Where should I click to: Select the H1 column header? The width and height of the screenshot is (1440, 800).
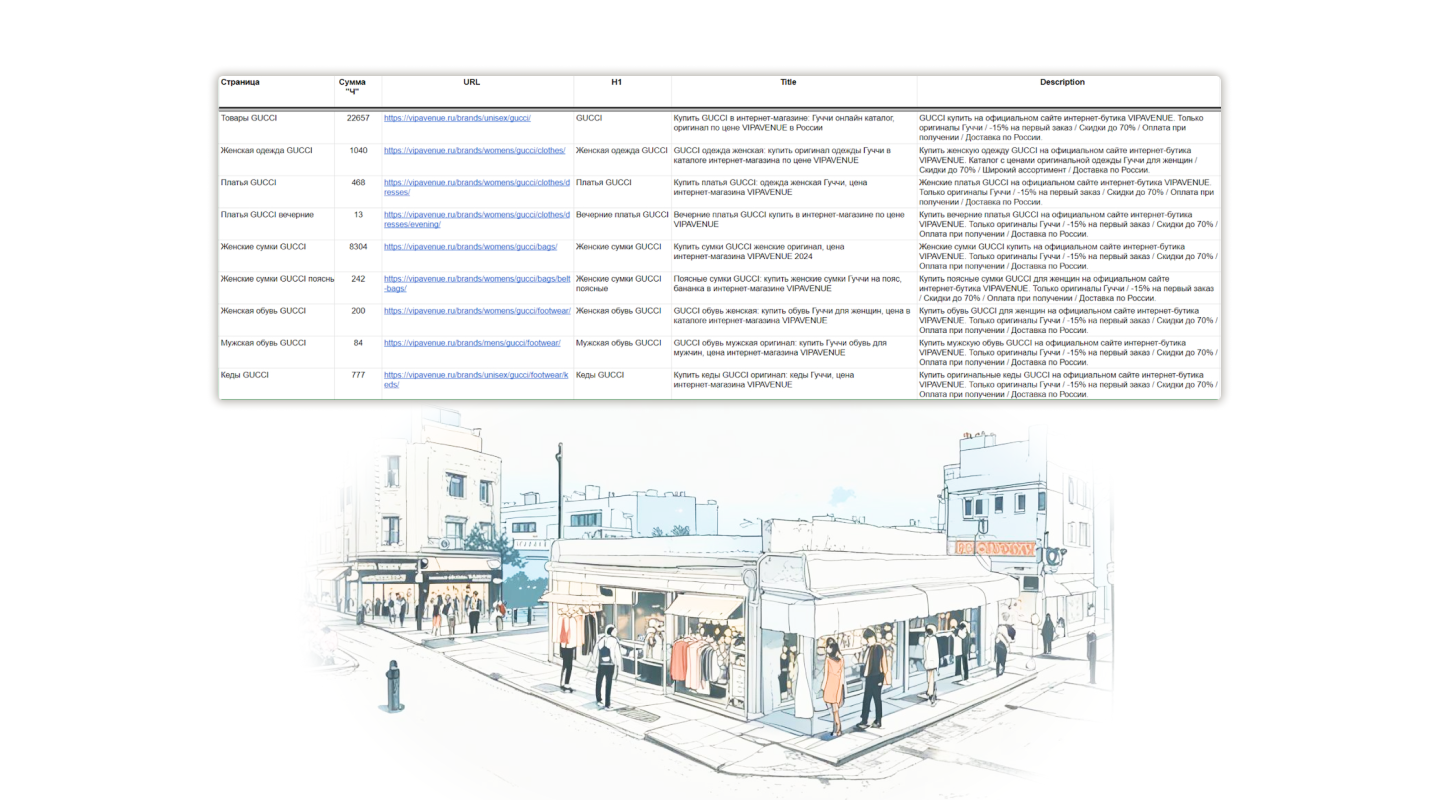click(617, 82)
